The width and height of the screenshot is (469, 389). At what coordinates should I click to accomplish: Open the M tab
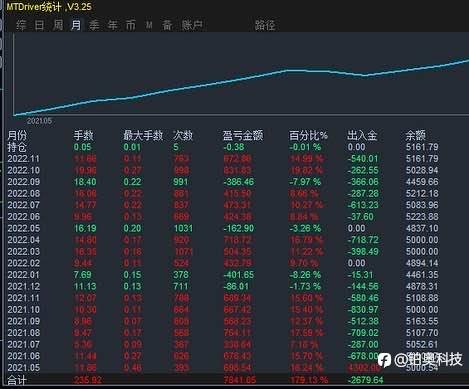pyautogui.click(x=149, y=25)
